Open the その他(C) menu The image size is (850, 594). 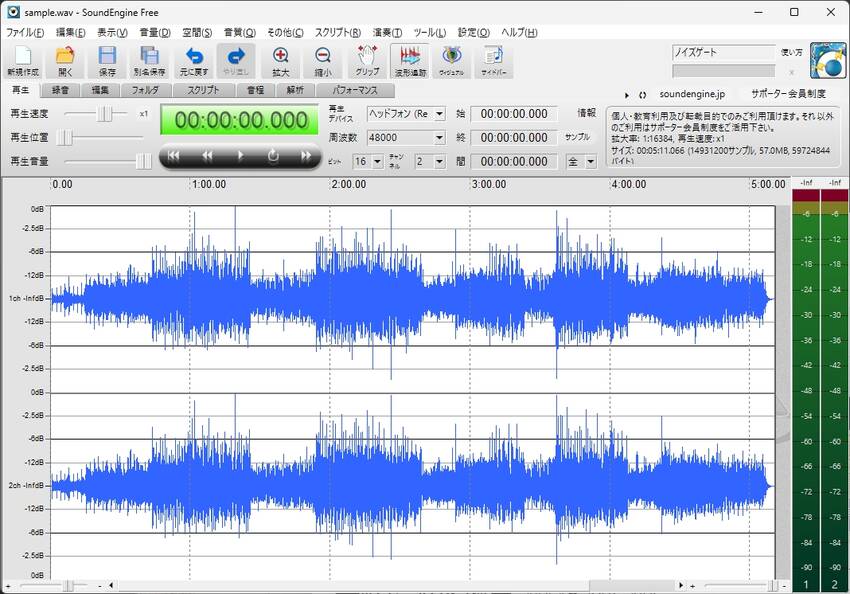[285, 33]
